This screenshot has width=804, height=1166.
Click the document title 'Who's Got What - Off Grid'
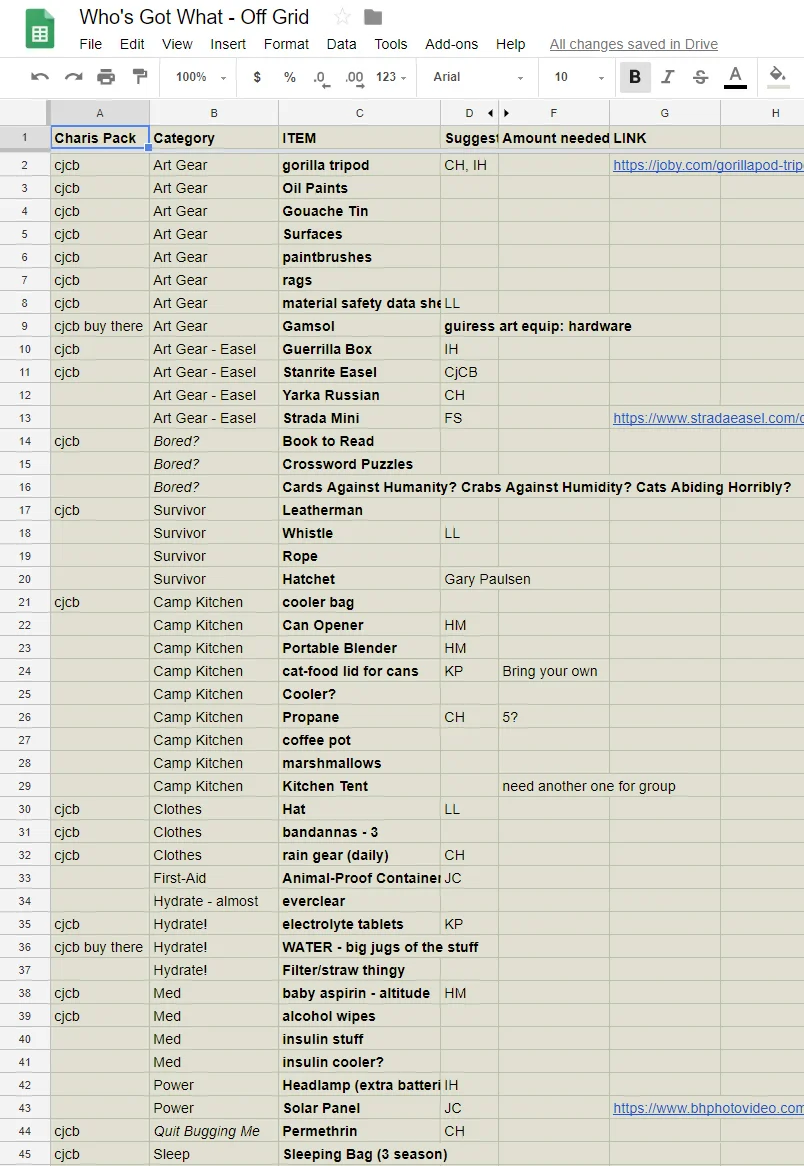(x=194, y=16)
